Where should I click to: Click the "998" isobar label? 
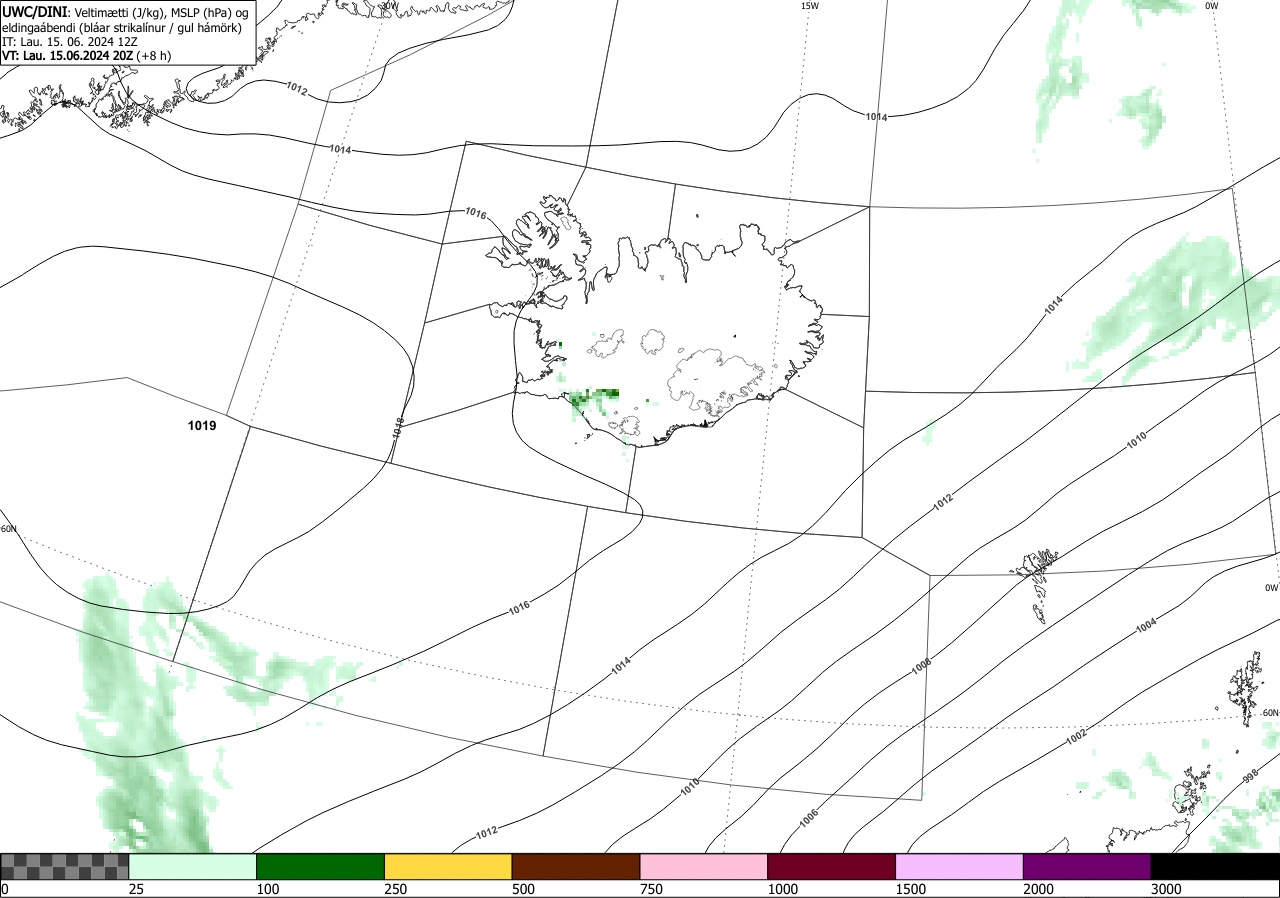(x=1250, y=776)
